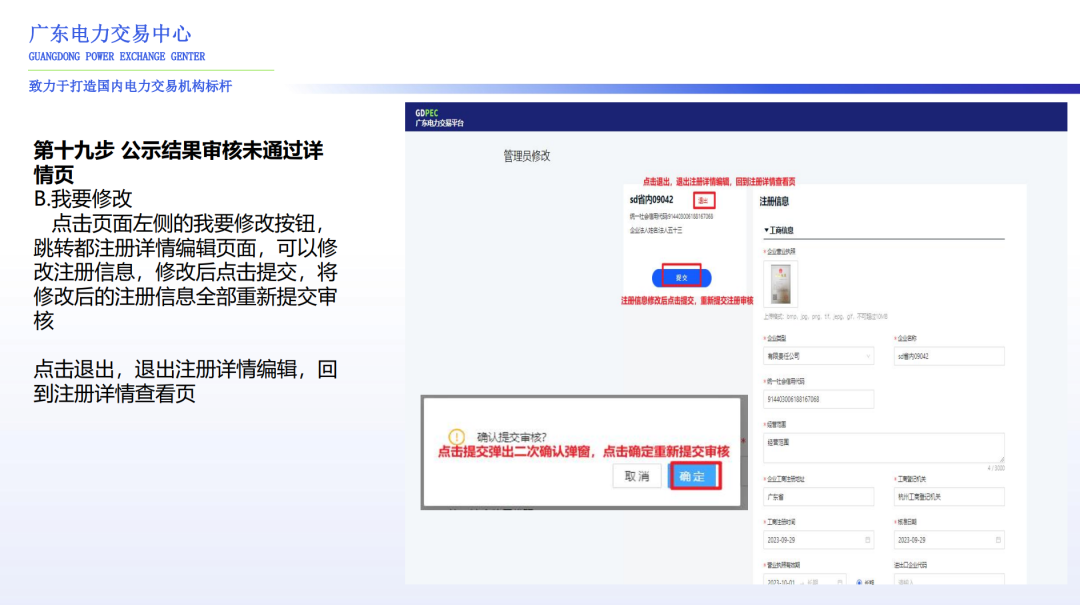Click the 企业名称 input showing sd省内09042
Image resolution: width=1080 pixels, height=605 pixels.
[948, 355]
